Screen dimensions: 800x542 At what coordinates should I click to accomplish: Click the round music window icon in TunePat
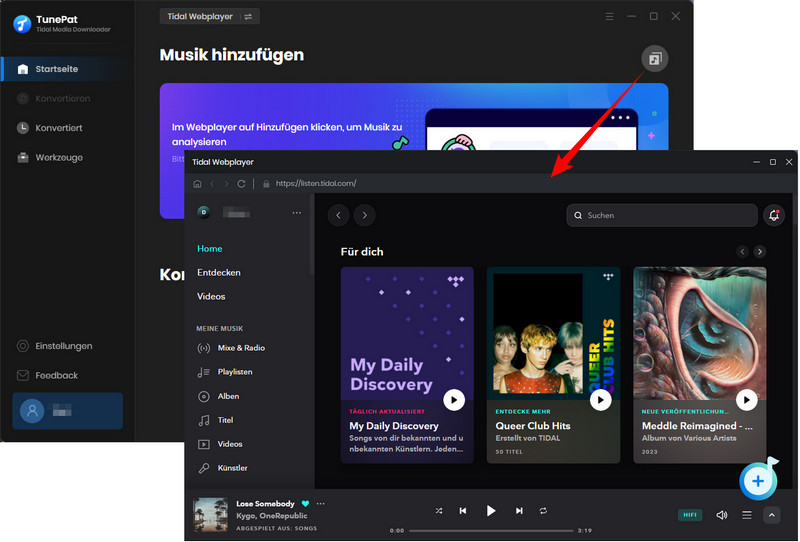pyautogui.click(x=655, y=59)
